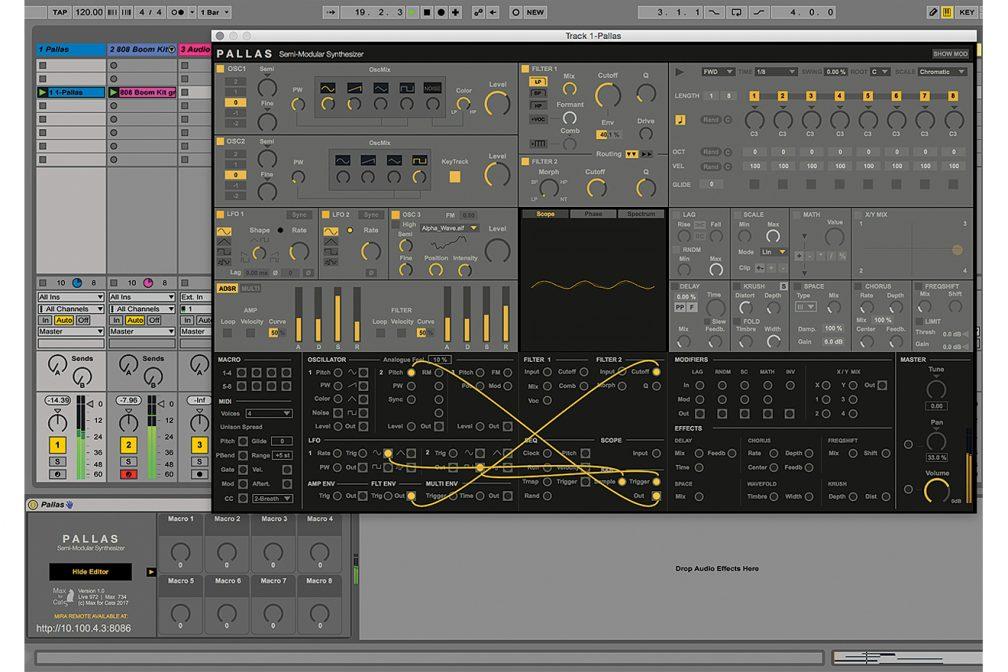1008x672 pixels.
Task: Toggle FILTER 2 enable square
Action: (x=525, y=161)
